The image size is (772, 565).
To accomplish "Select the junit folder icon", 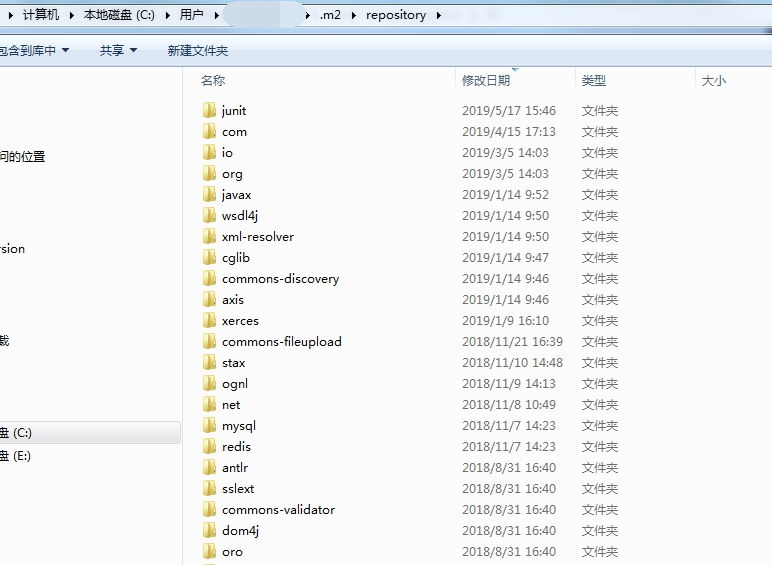I will 209,110.
